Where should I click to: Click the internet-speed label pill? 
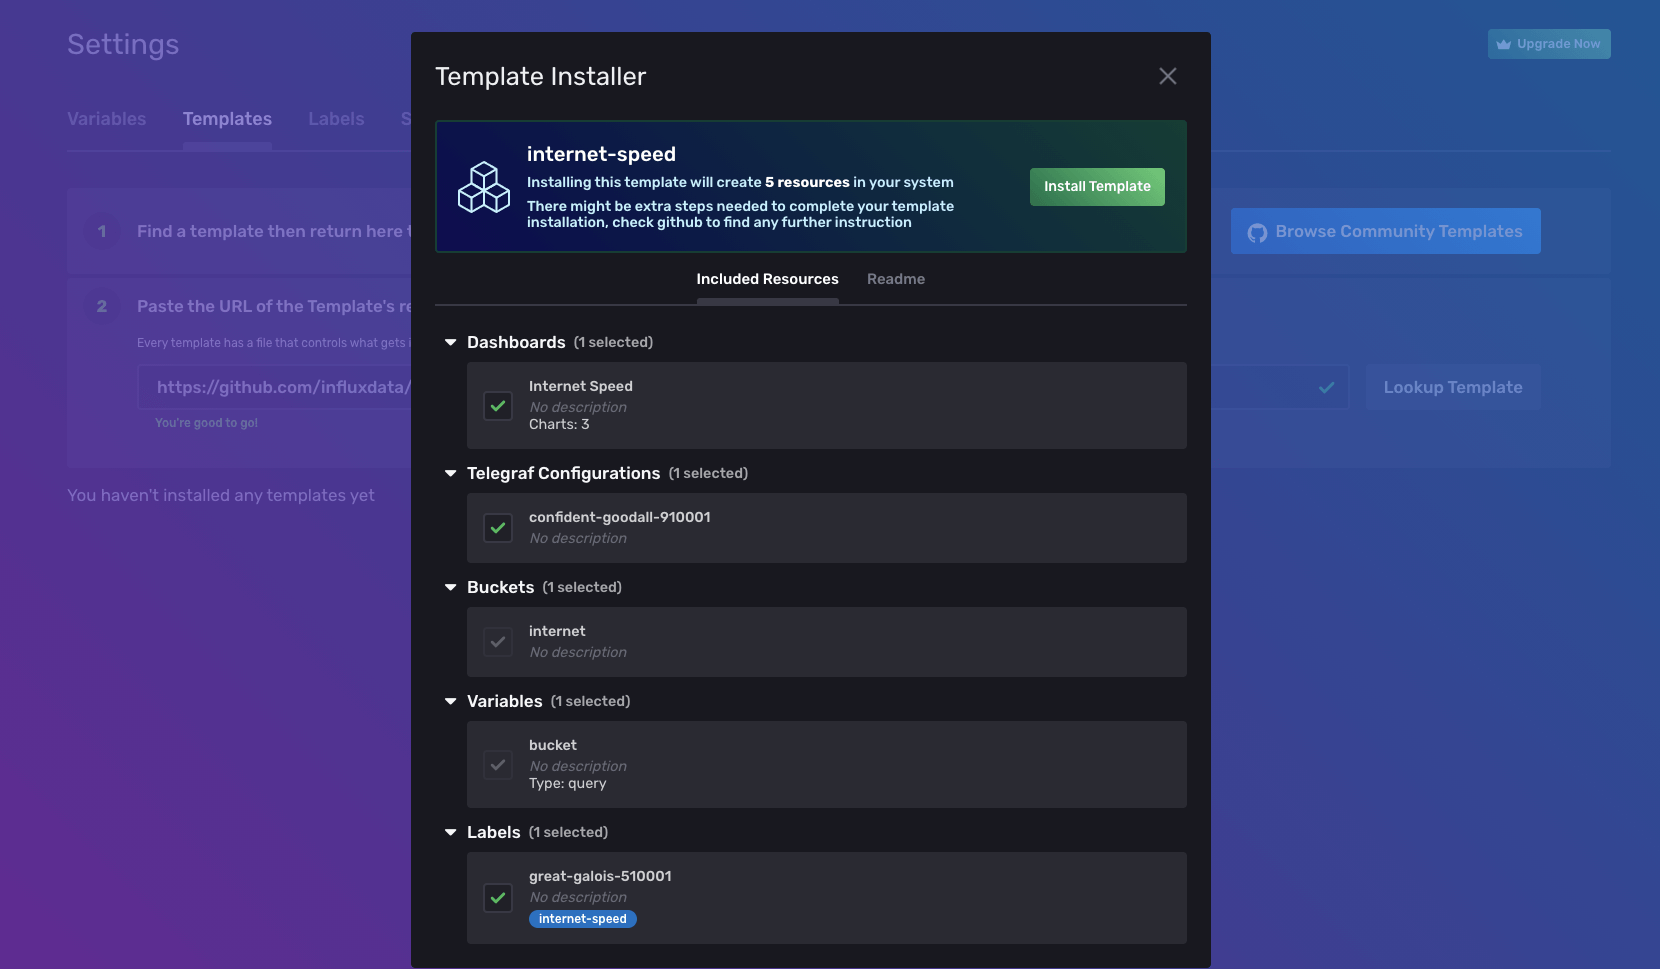point(582,918)
